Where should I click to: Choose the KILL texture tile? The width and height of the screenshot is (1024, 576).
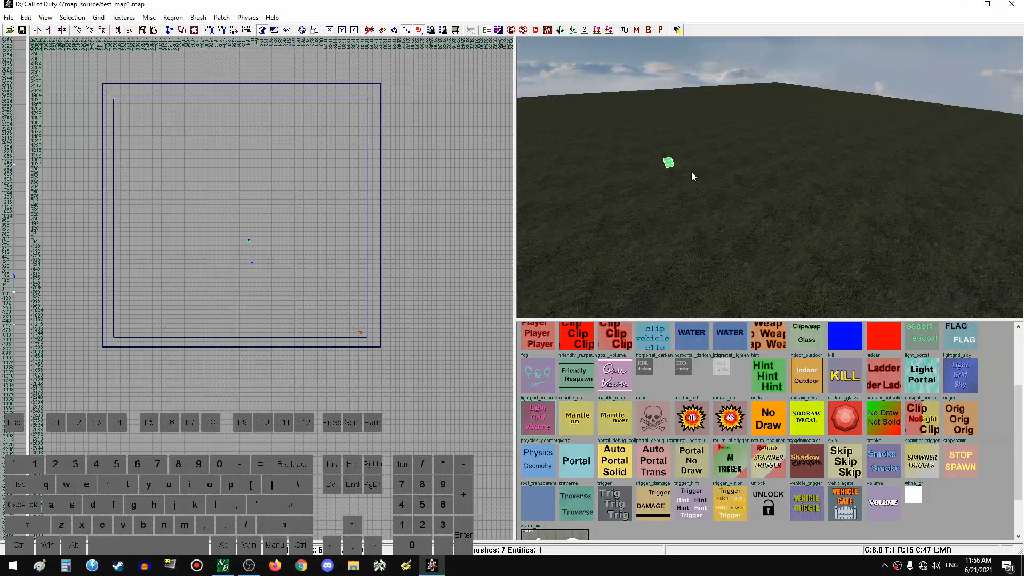tap(845, 376)
